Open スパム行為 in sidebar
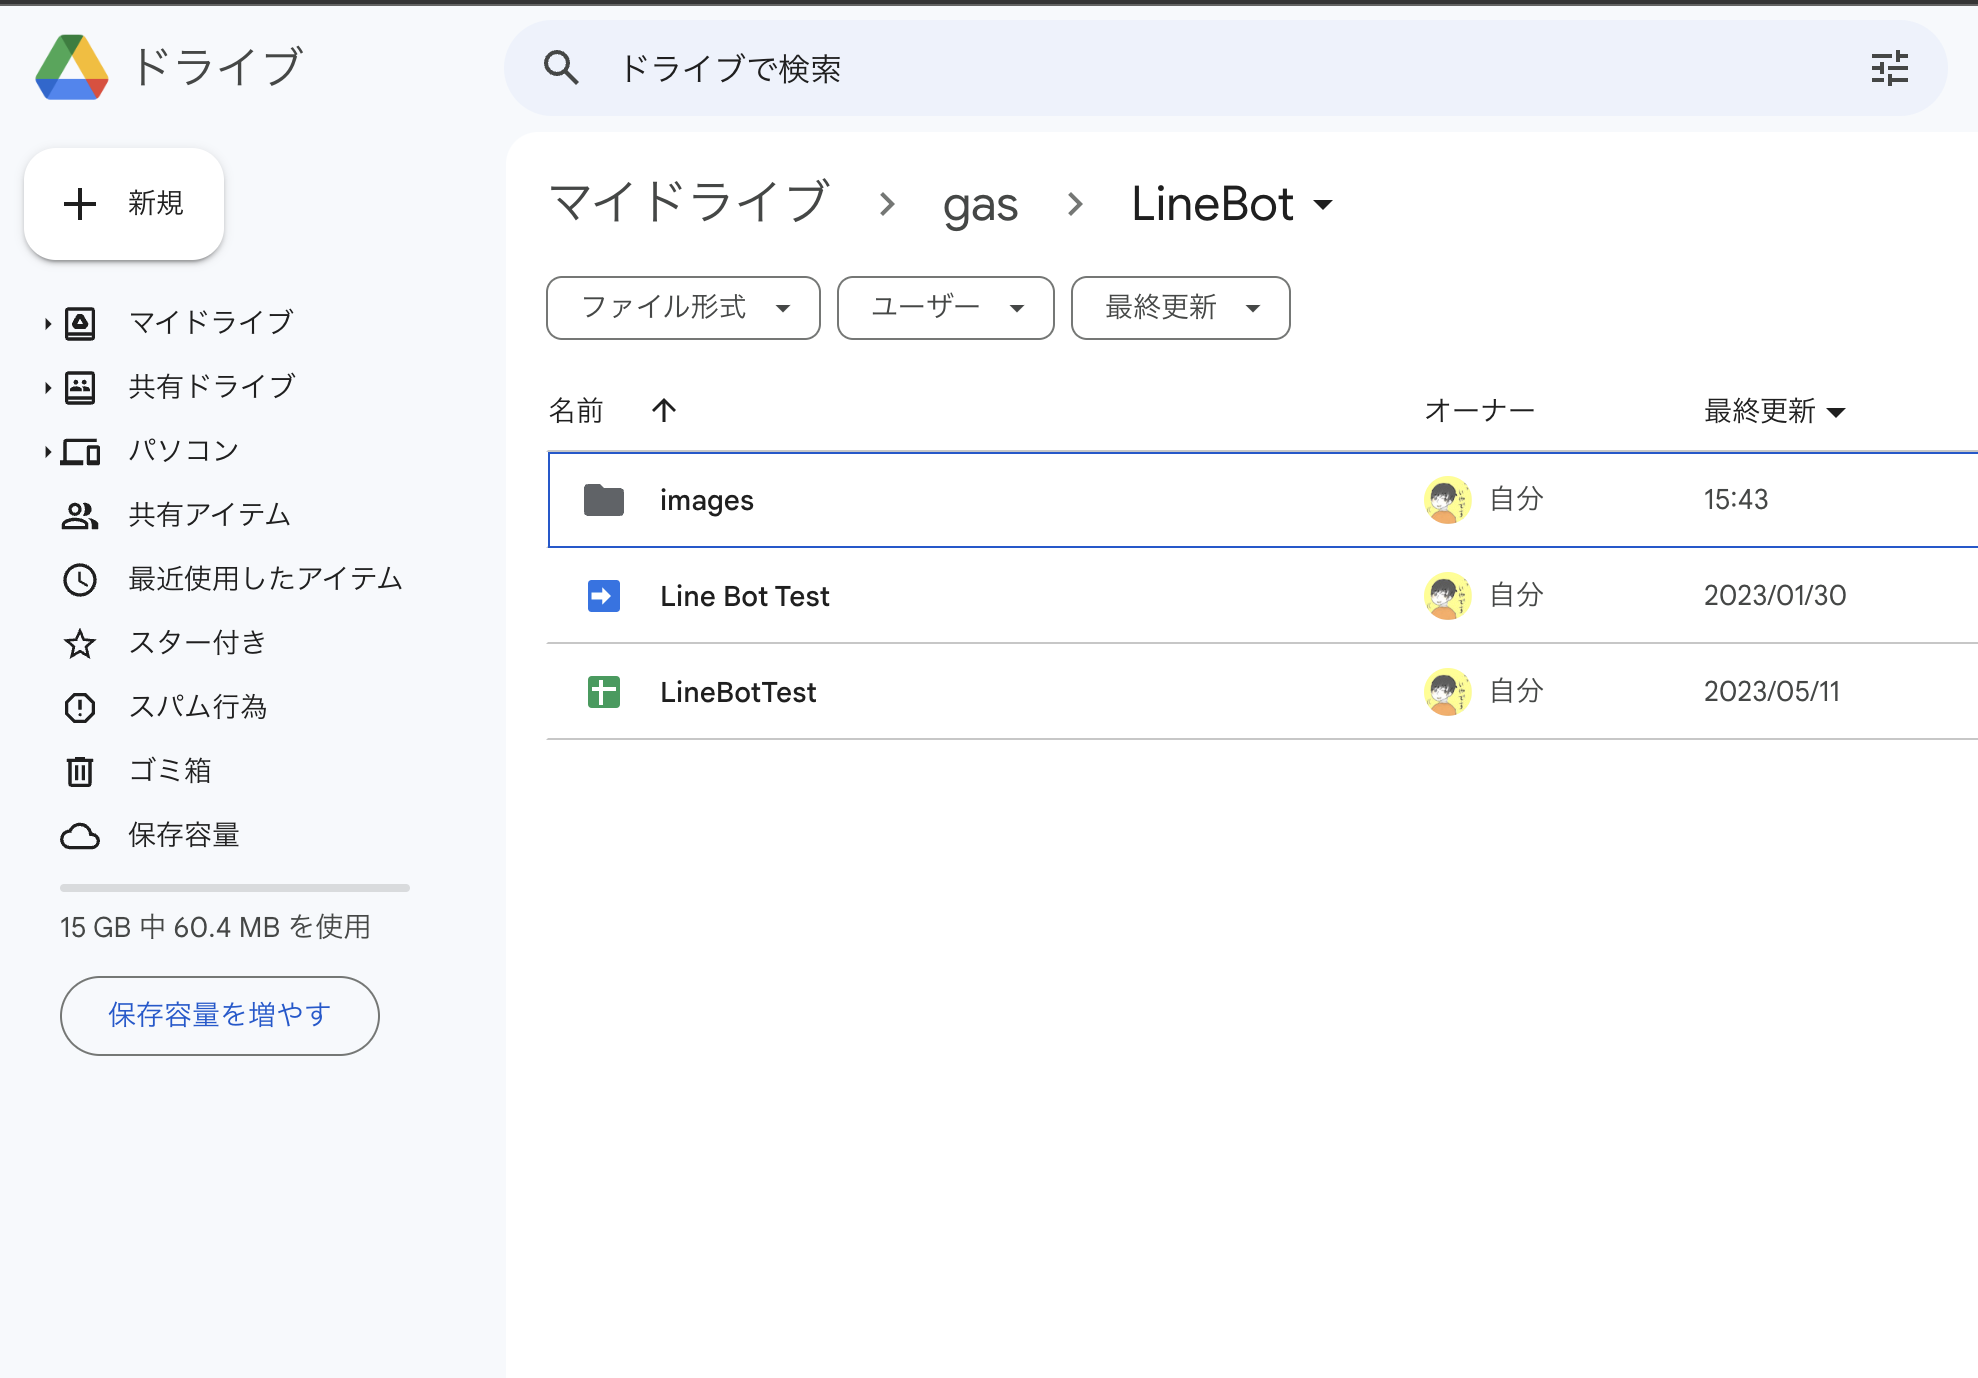The width and height of the screenshot is (1978, 1378). point(198,707)
